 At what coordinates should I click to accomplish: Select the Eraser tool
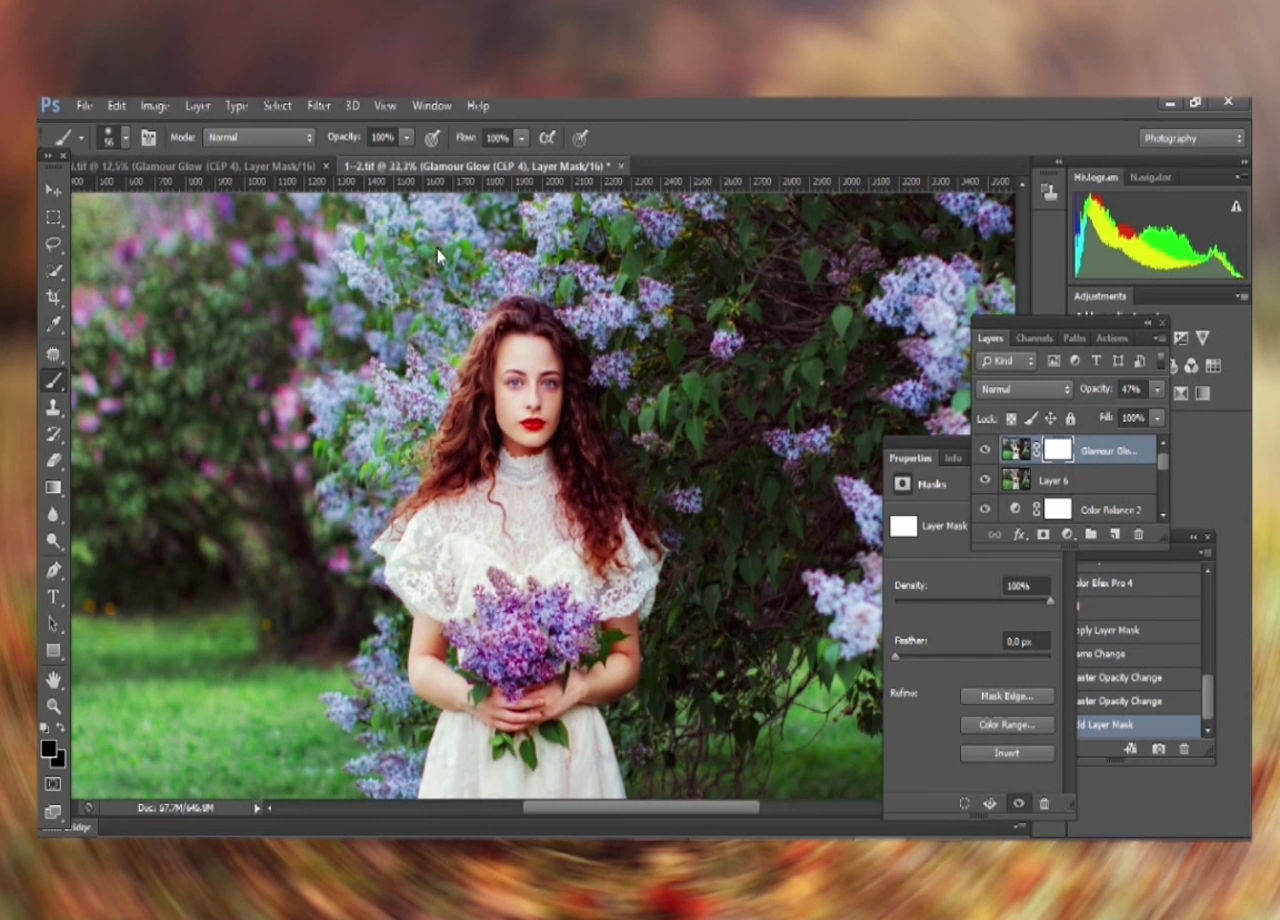coord(53,461)
